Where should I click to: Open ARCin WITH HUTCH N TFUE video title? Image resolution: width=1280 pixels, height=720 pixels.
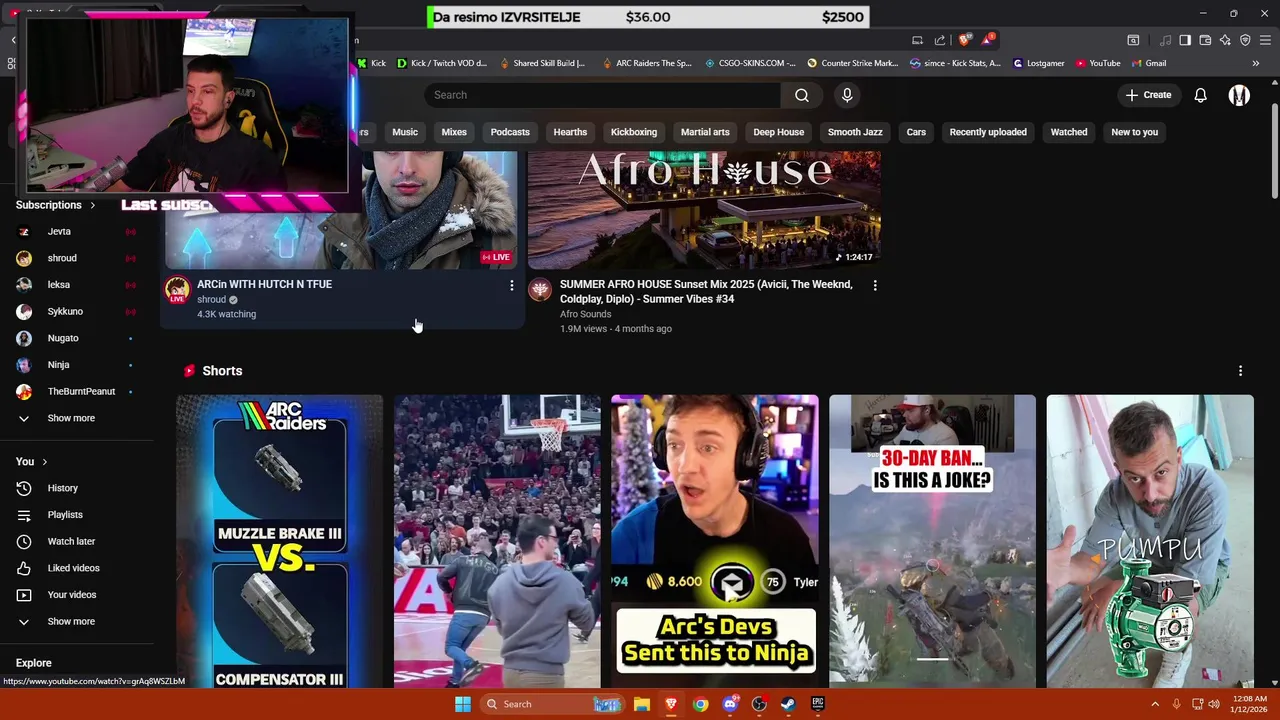[x=264, y=284]
